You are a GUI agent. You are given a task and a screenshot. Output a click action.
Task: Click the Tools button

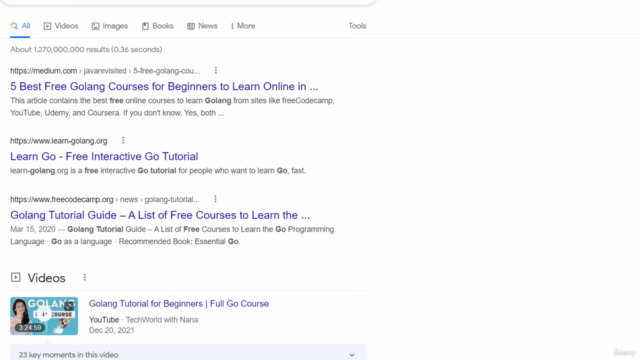point(357,26)
